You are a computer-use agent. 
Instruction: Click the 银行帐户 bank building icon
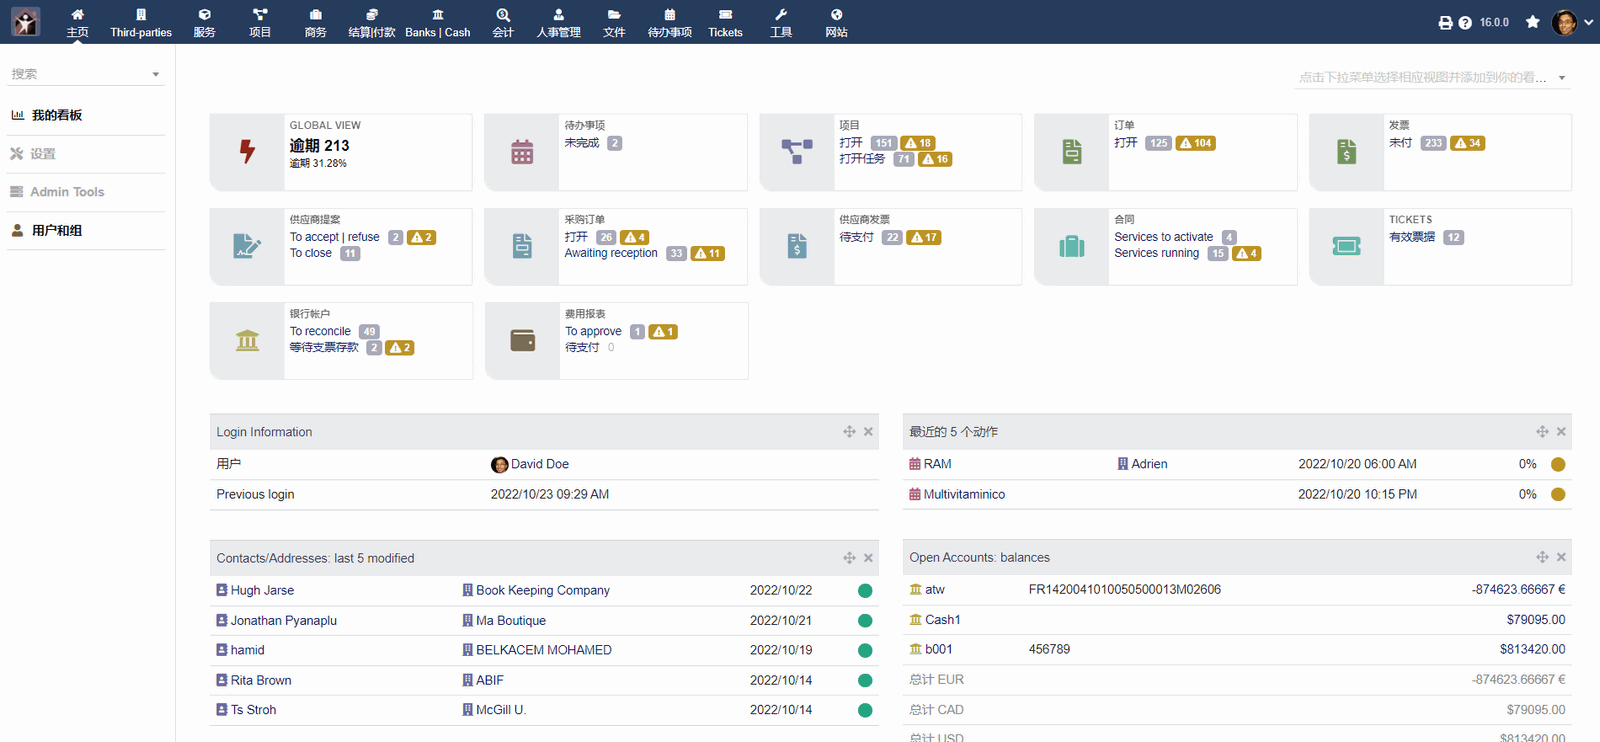click(x=247, y=340)
